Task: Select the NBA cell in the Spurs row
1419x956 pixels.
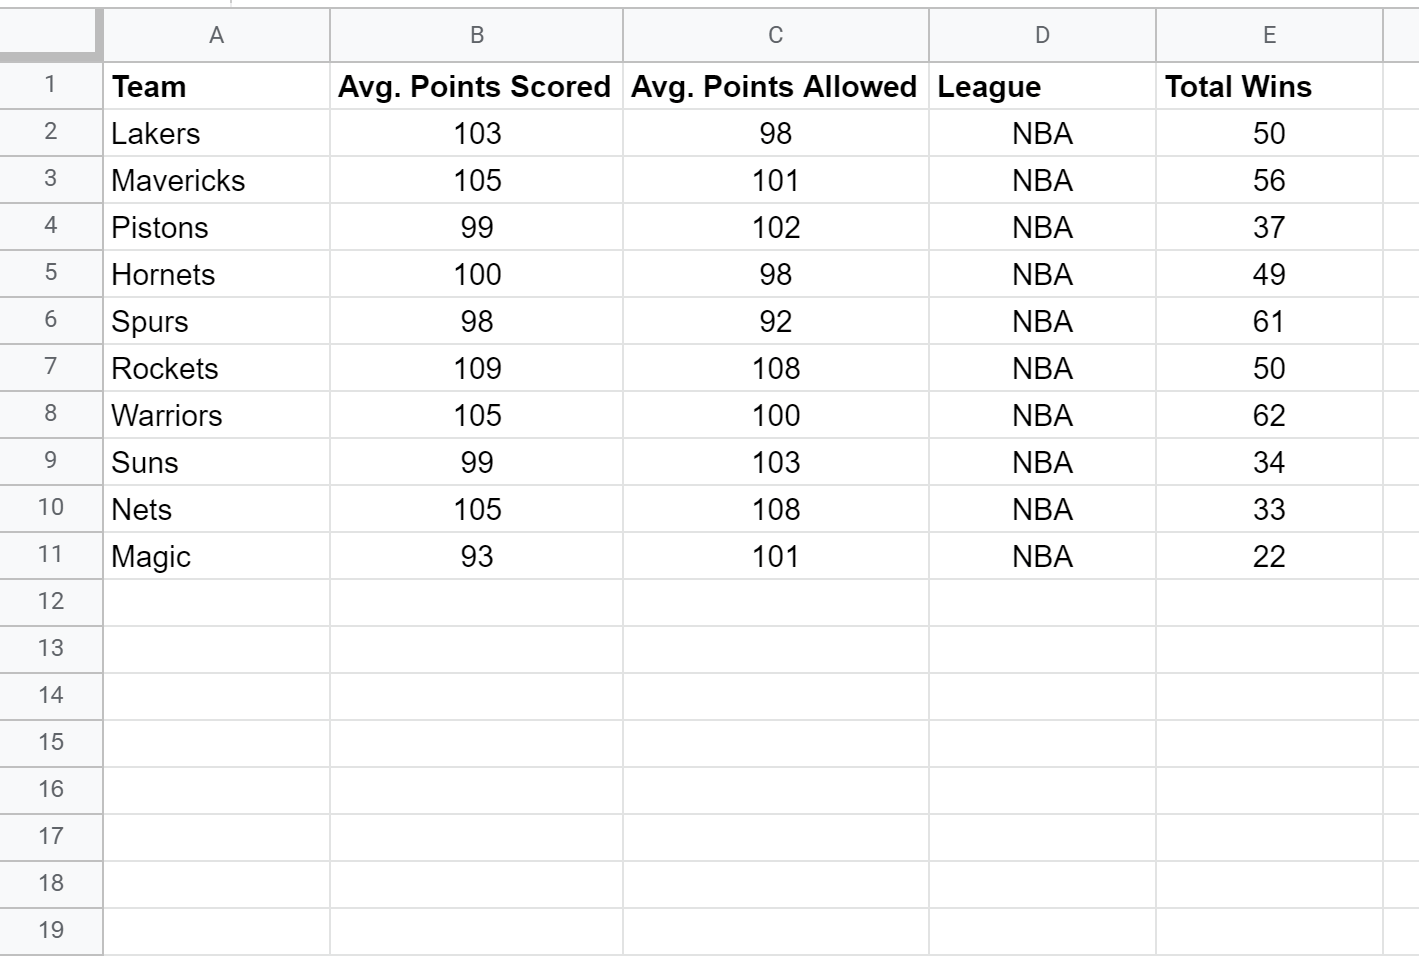Action: click(x=1042, y=321)
